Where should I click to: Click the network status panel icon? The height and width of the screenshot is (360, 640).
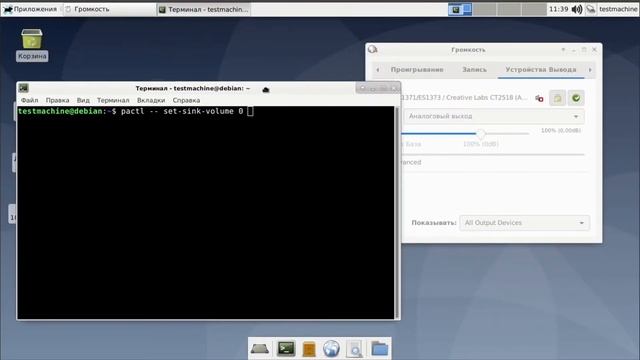click(x=591, y=9)
